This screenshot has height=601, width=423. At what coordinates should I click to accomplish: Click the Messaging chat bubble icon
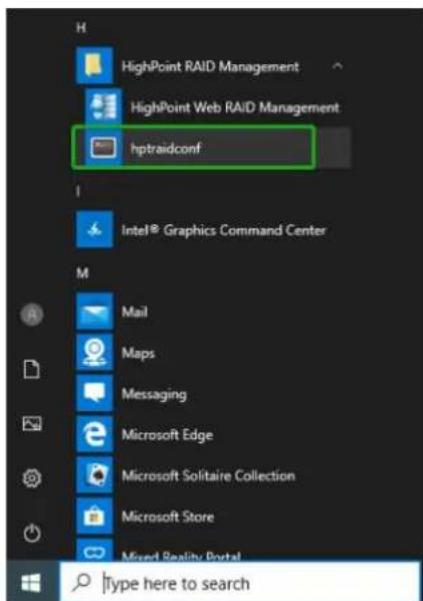[x=95, y=393]
